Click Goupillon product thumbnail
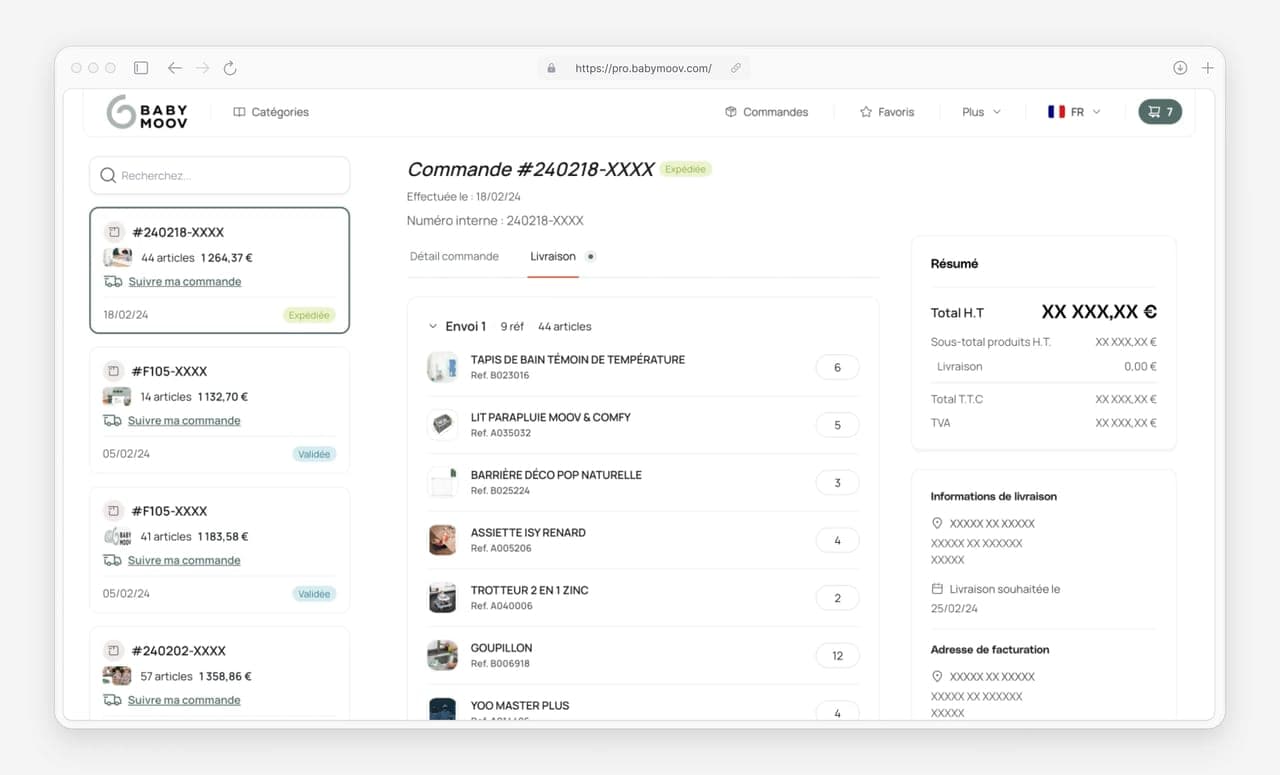The width and height of the screenshot is (1280, 775). pyautogui.click(x=442, y=656)
